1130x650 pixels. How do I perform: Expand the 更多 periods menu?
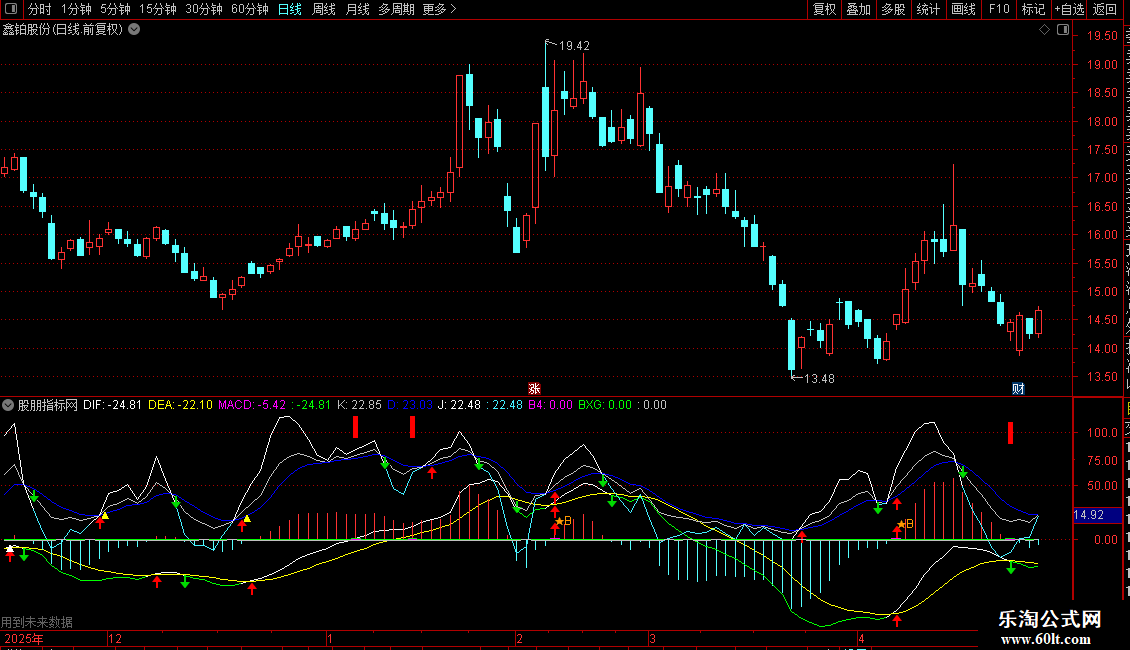pos(439,9)
